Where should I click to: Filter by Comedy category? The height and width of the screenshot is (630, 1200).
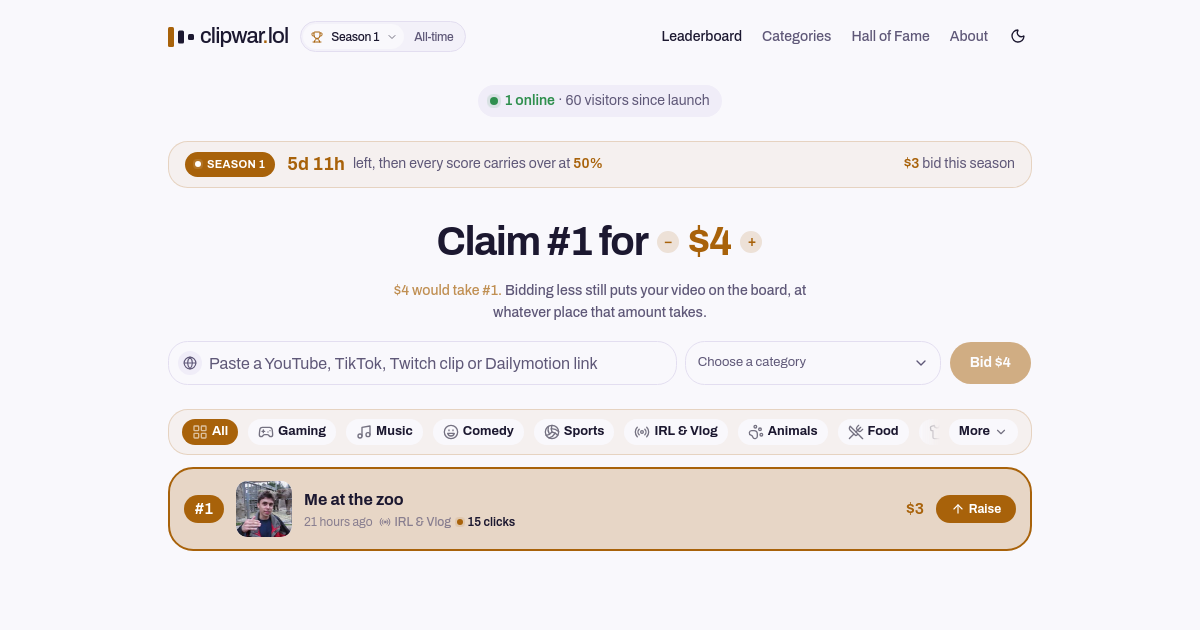478,431
